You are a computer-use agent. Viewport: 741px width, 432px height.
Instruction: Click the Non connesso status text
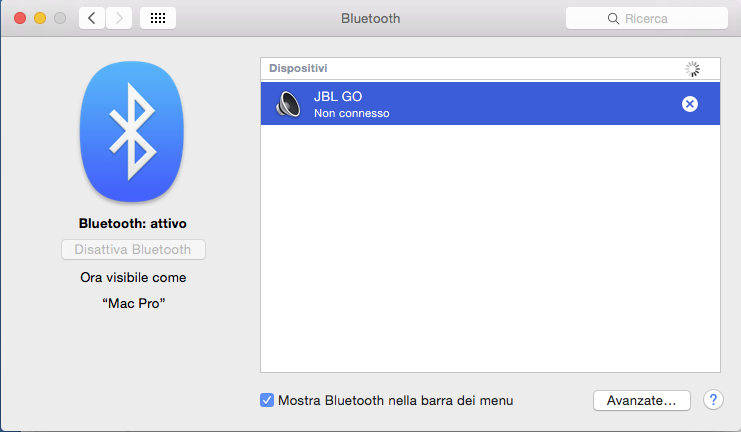pyautogui.click(x=352, y=113)
